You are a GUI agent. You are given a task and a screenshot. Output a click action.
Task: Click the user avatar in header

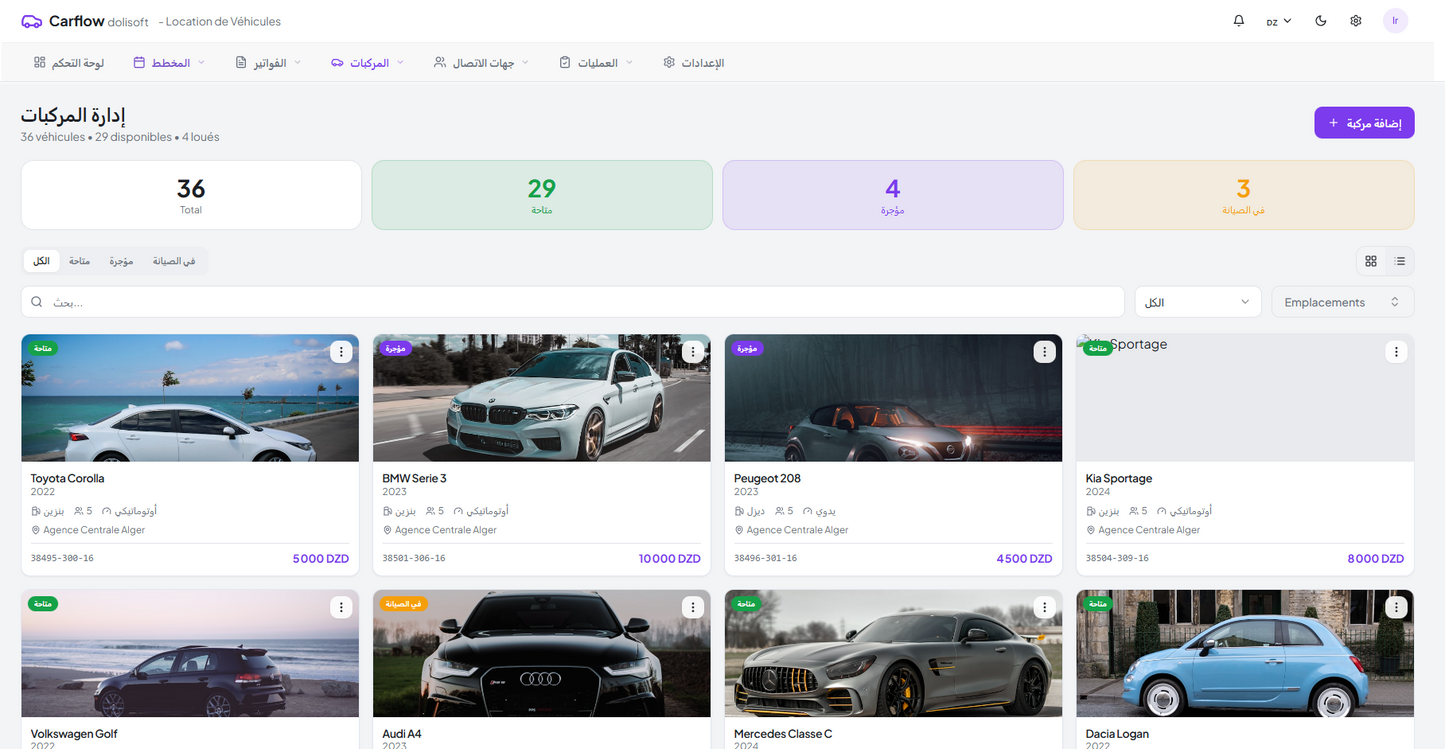coord(1395,21)
